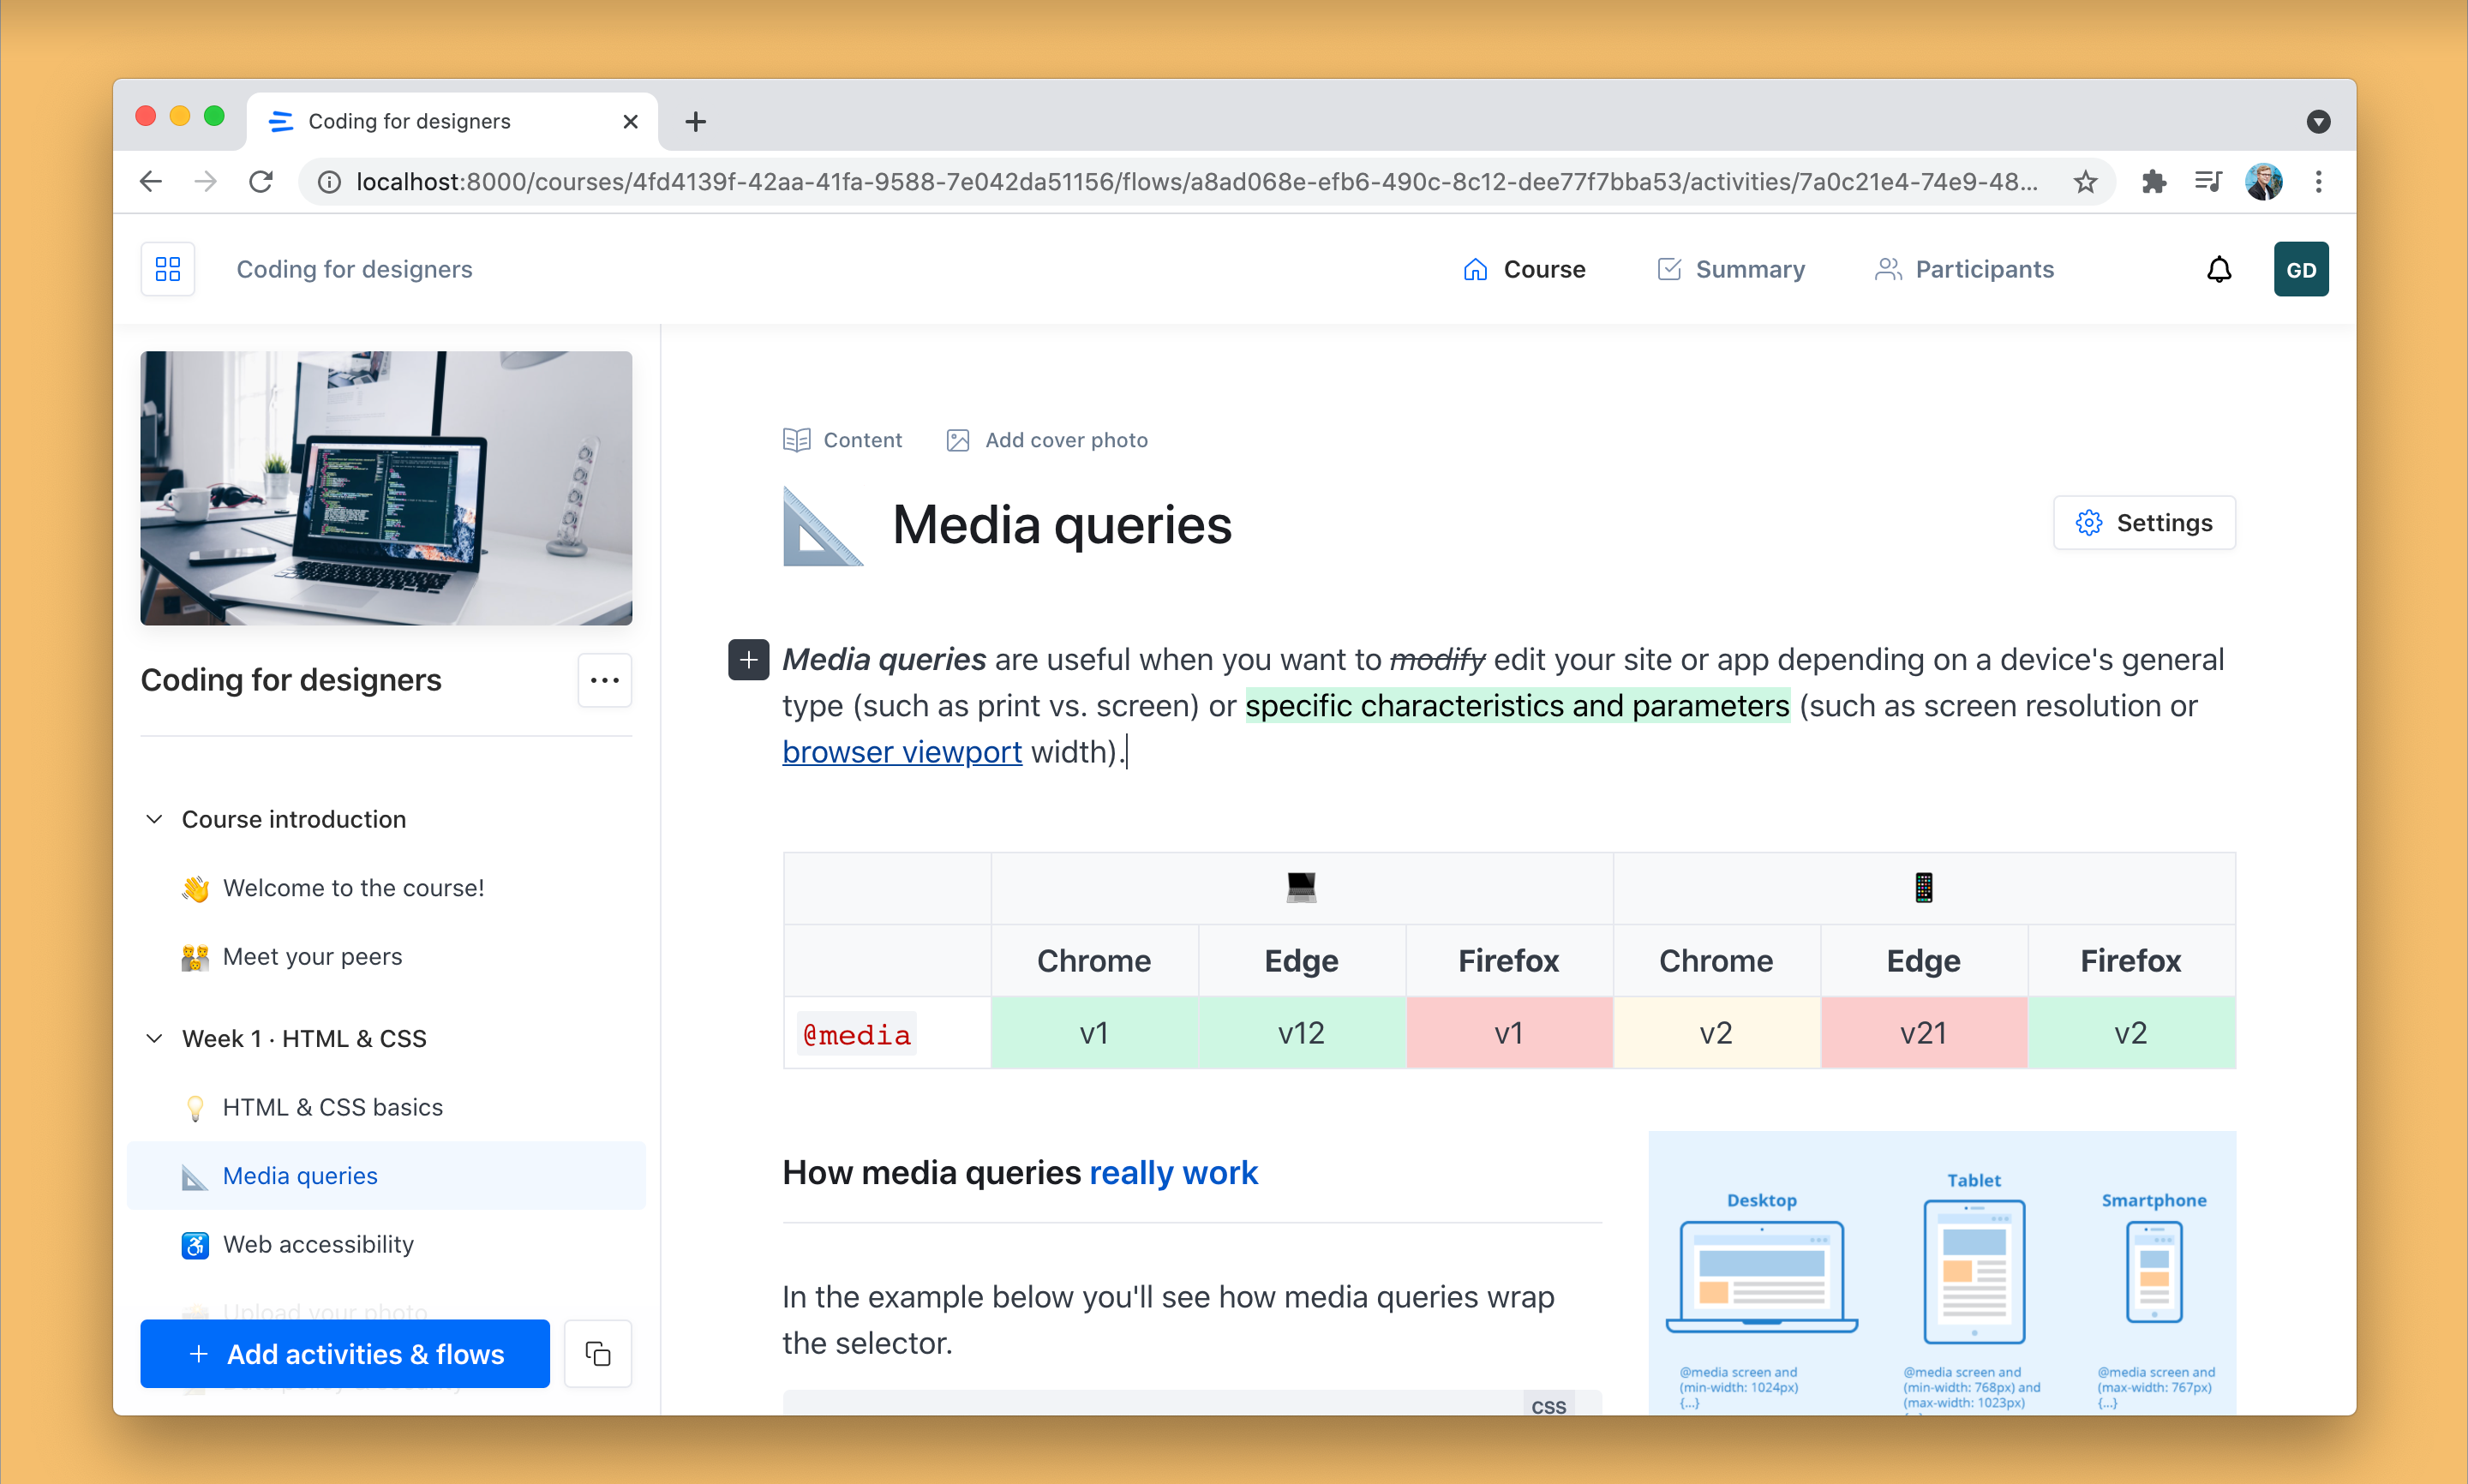
Task: Select the Coding for designers browser tab
Action: click(x=453, y=121)
